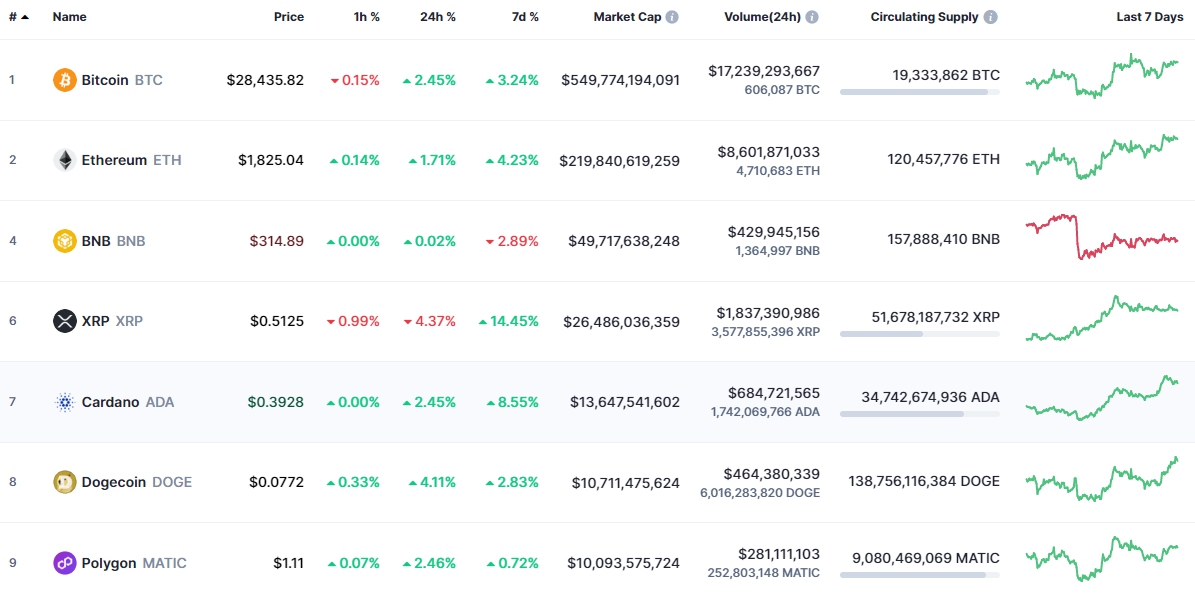
Task: Open the Market Cap info icon
Action: pyautogui.click(x=671, y=17)
